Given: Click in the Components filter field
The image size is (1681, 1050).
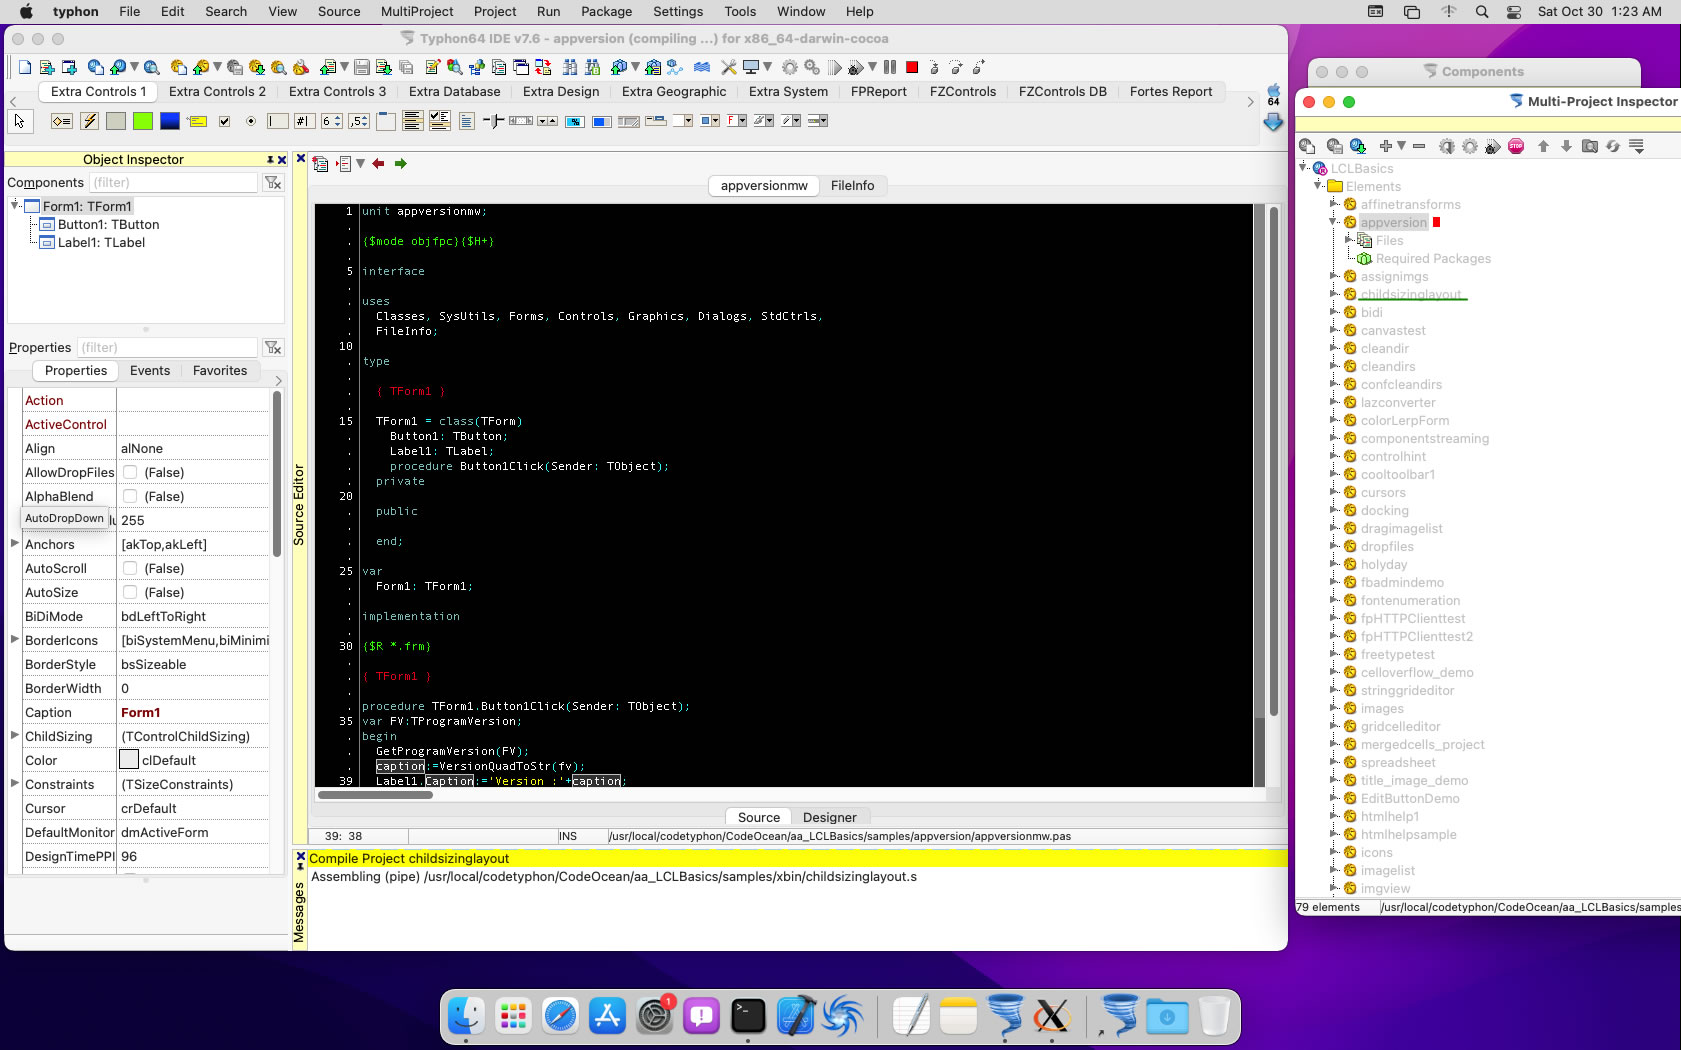Looking at the screenshot, I should pyautogui.click(x=173, y=183).
